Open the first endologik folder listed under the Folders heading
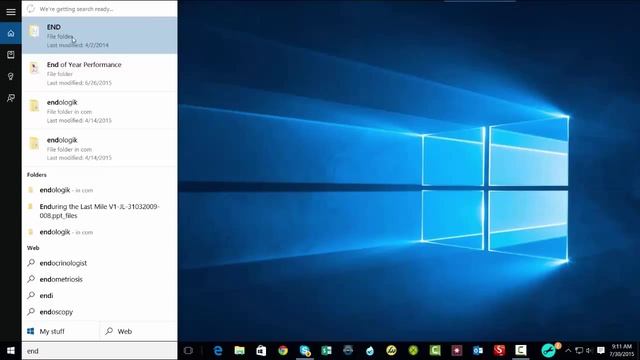Screen dimensions: 640x360 100,190
